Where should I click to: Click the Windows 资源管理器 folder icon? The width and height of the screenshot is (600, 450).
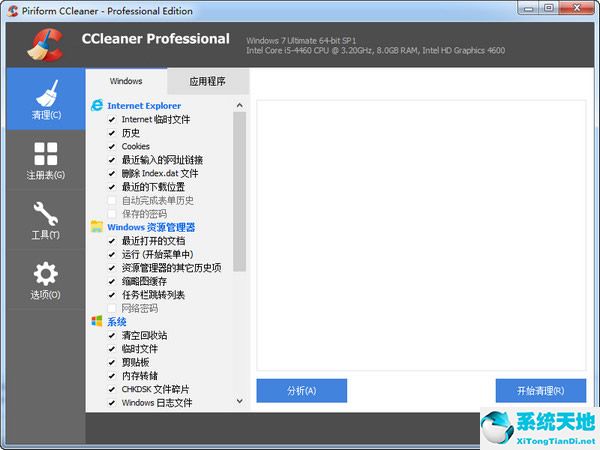[x=97, y=227]
